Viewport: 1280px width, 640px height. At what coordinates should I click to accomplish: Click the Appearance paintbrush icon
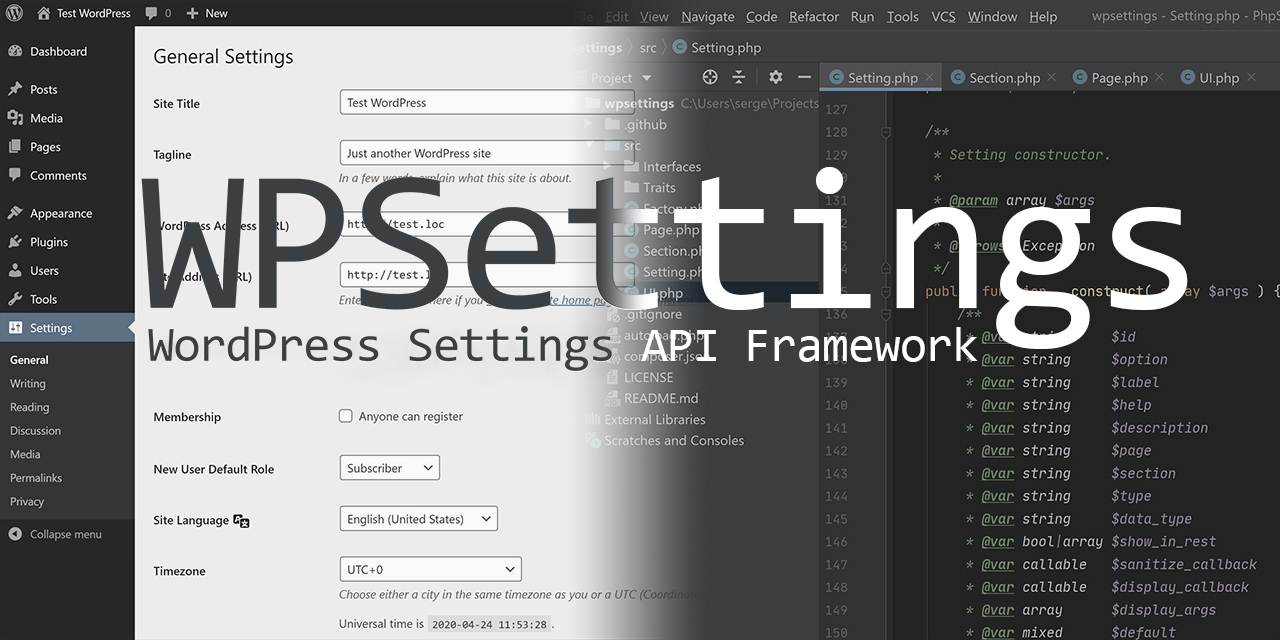pos(16,212)
